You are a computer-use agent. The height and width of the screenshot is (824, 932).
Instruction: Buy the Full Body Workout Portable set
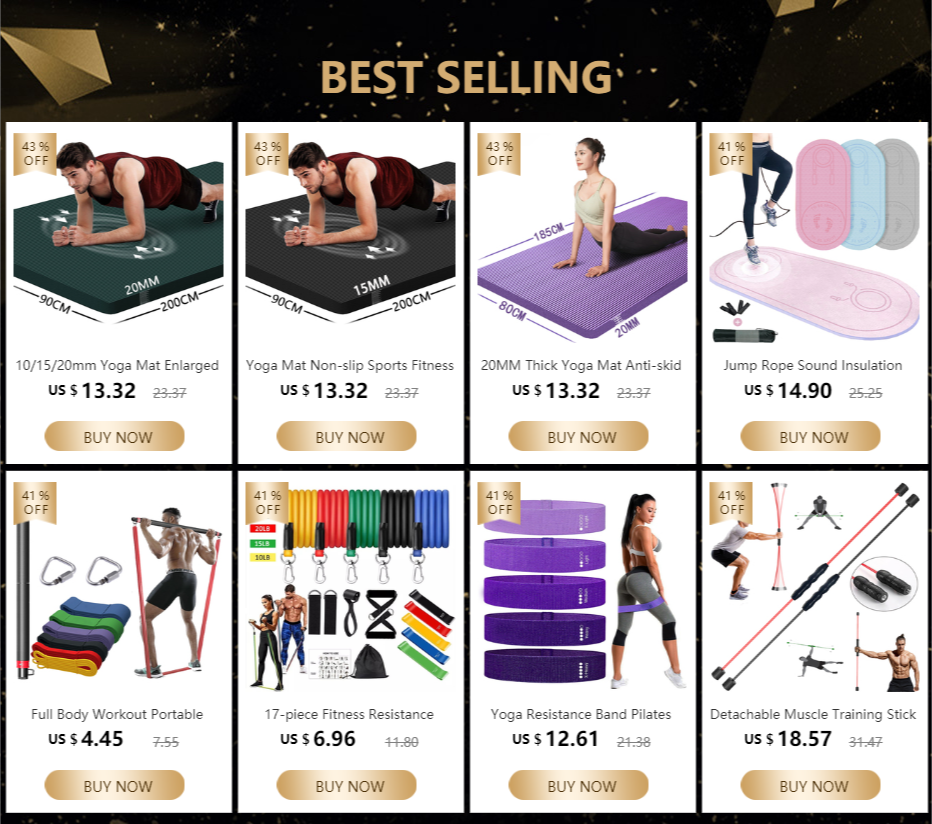coord(115,785)
